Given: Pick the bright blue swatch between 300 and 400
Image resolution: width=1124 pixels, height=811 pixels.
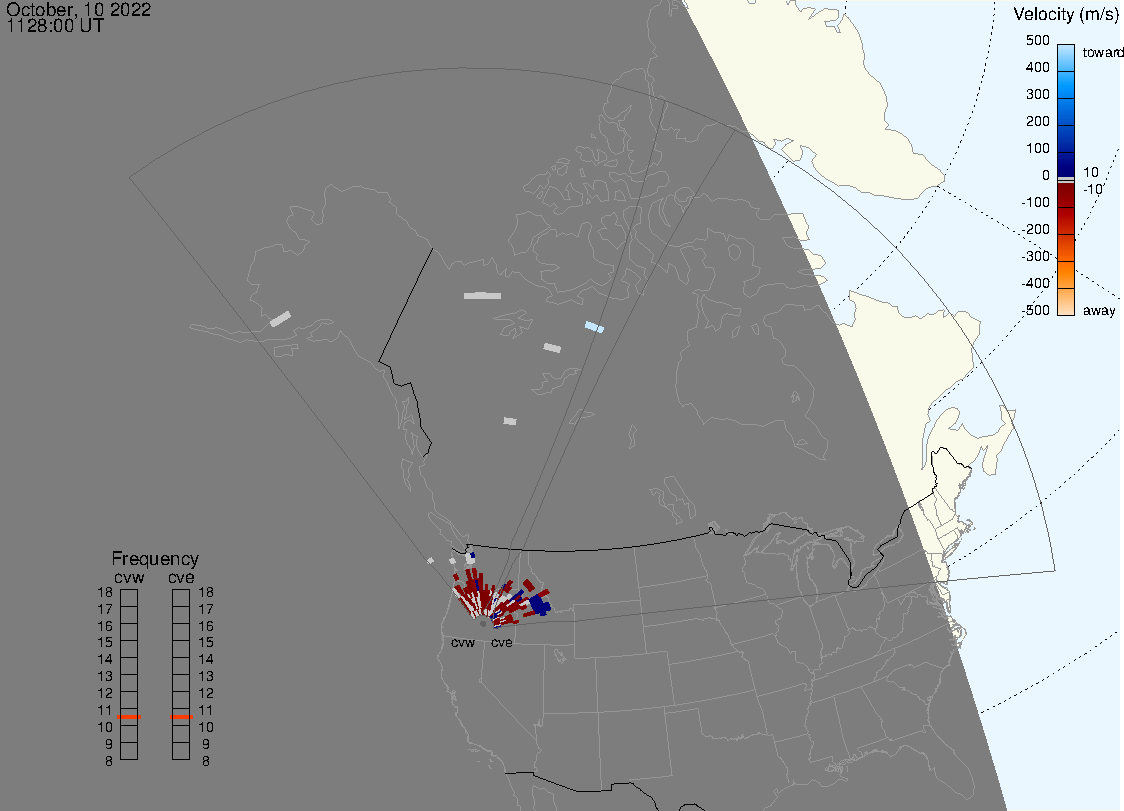Looking at the screenshot, I should pos(1066,85).
